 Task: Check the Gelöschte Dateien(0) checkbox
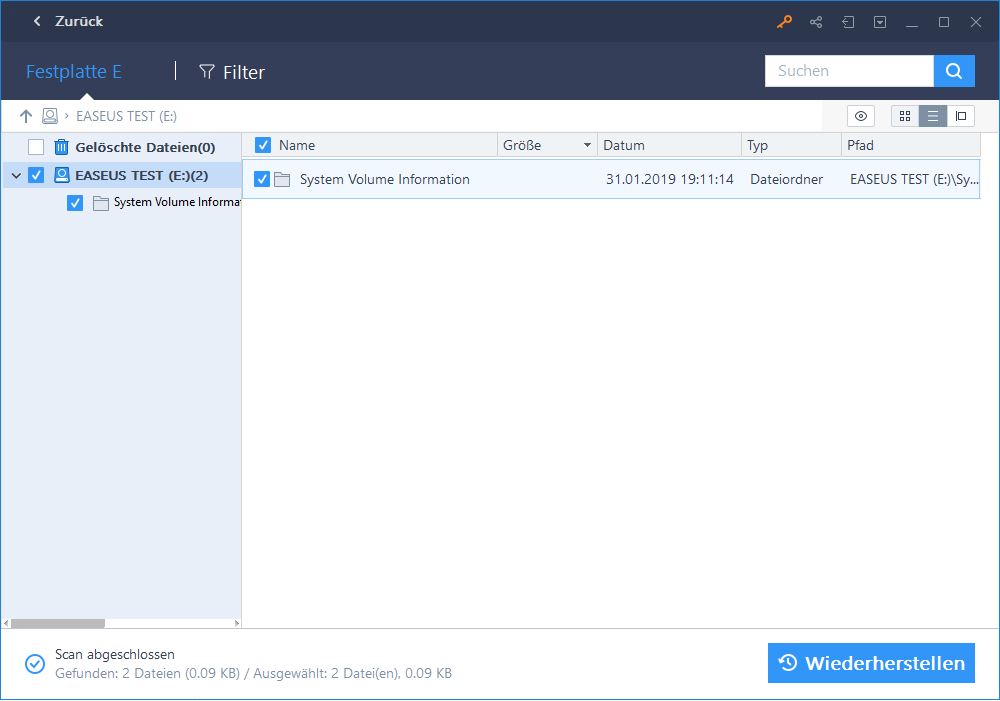pos(36,147)
